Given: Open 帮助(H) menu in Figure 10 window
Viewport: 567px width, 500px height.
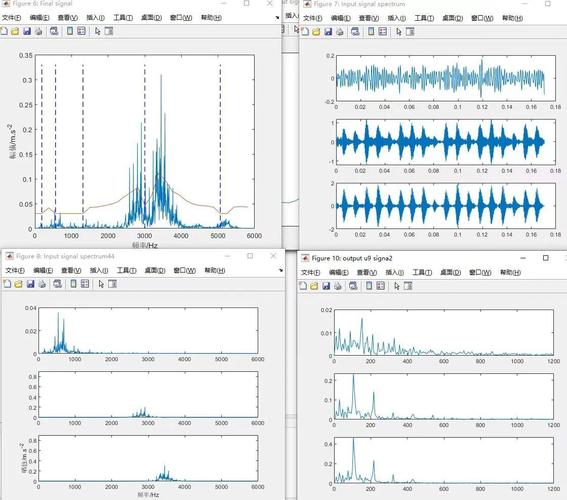Looking at the screenshot, I should click(511, 272).
